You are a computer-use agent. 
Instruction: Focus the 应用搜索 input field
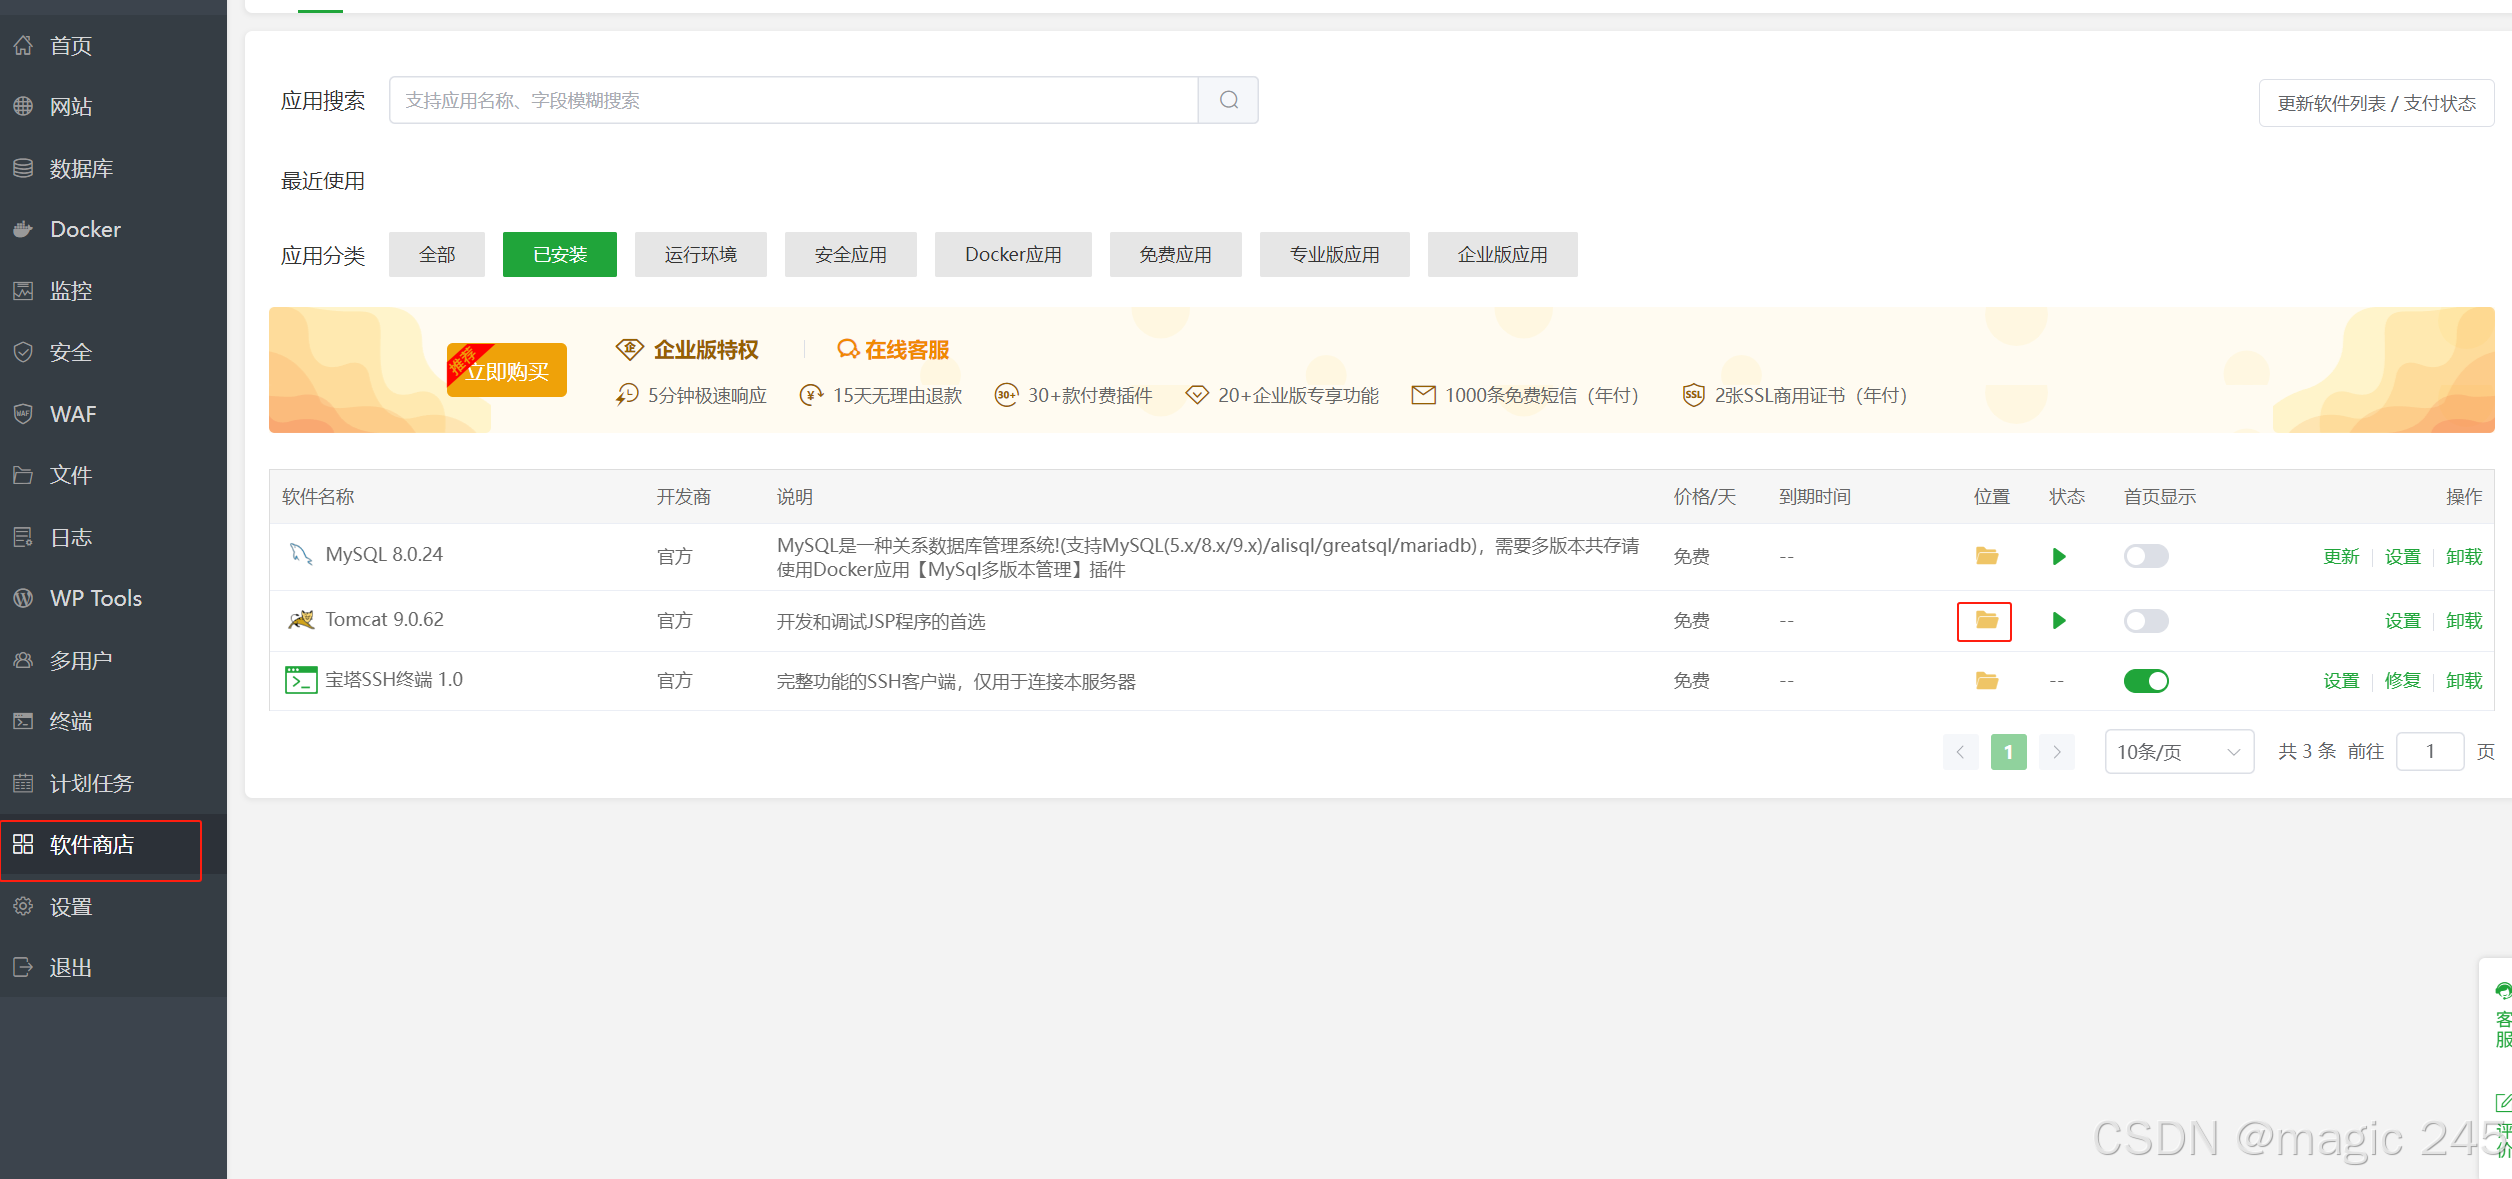793,100
